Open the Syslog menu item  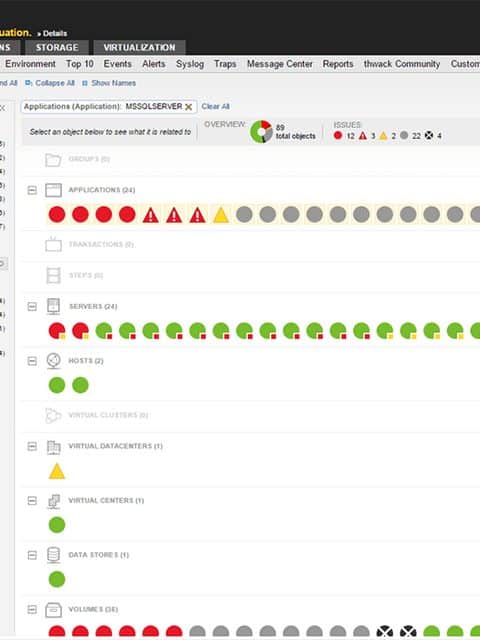pos(190,64)
